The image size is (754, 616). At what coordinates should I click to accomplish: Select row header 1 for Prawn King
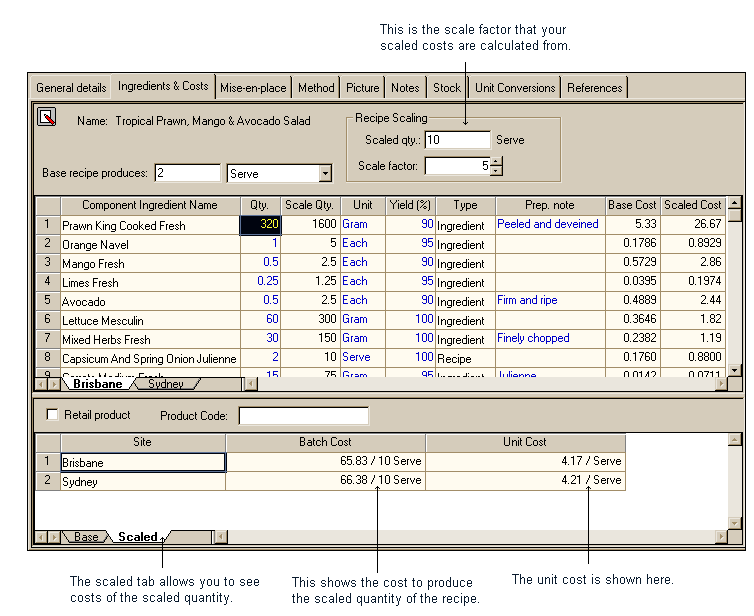pyautogui.click(x=48, y=225)
